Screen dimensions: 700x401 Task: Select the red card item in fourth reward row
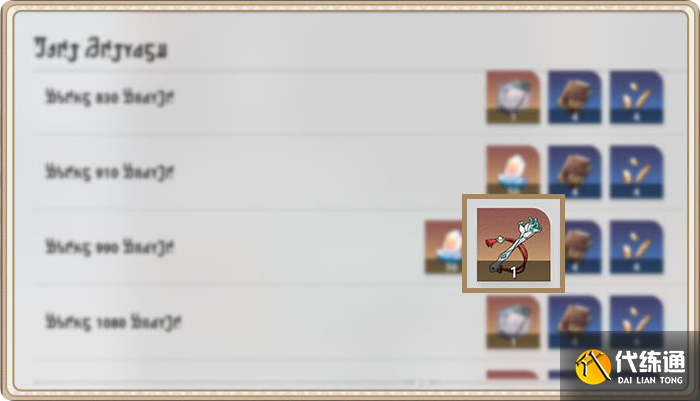(x=513, y=322)
